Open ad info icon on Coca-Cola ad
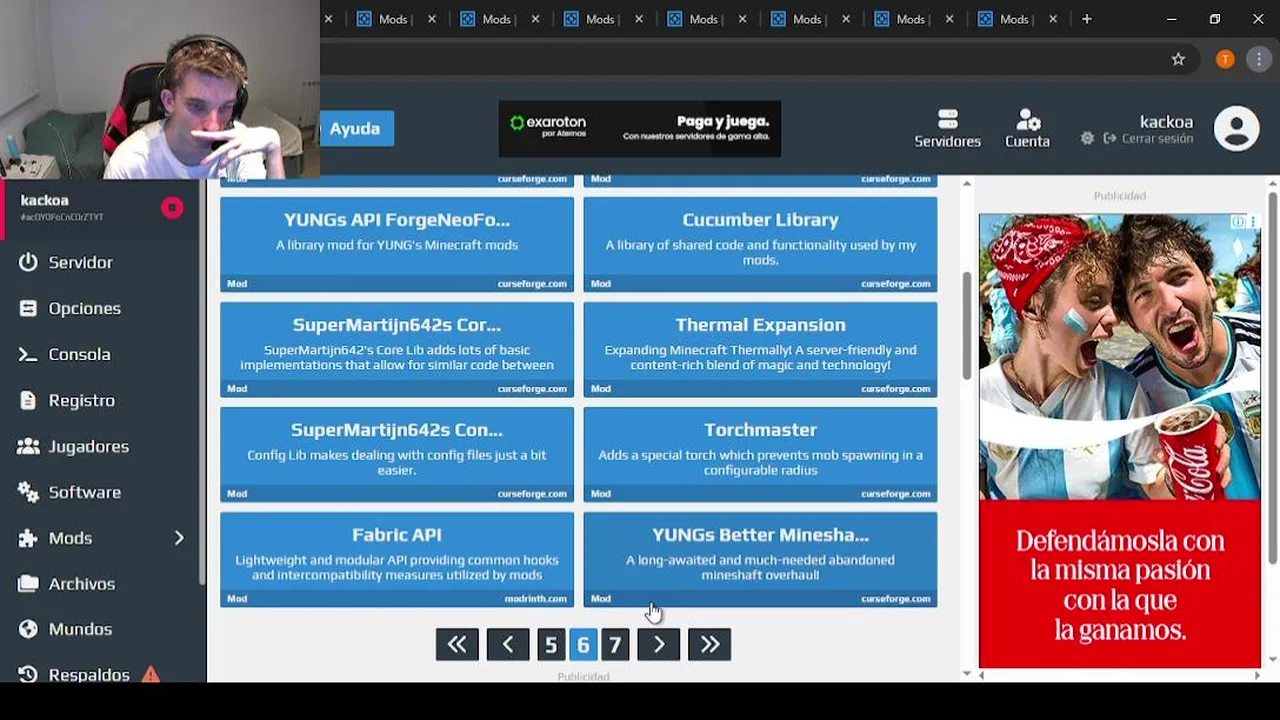The width and height of the screenshot is (1280, 720). (x=1238, y=222)
